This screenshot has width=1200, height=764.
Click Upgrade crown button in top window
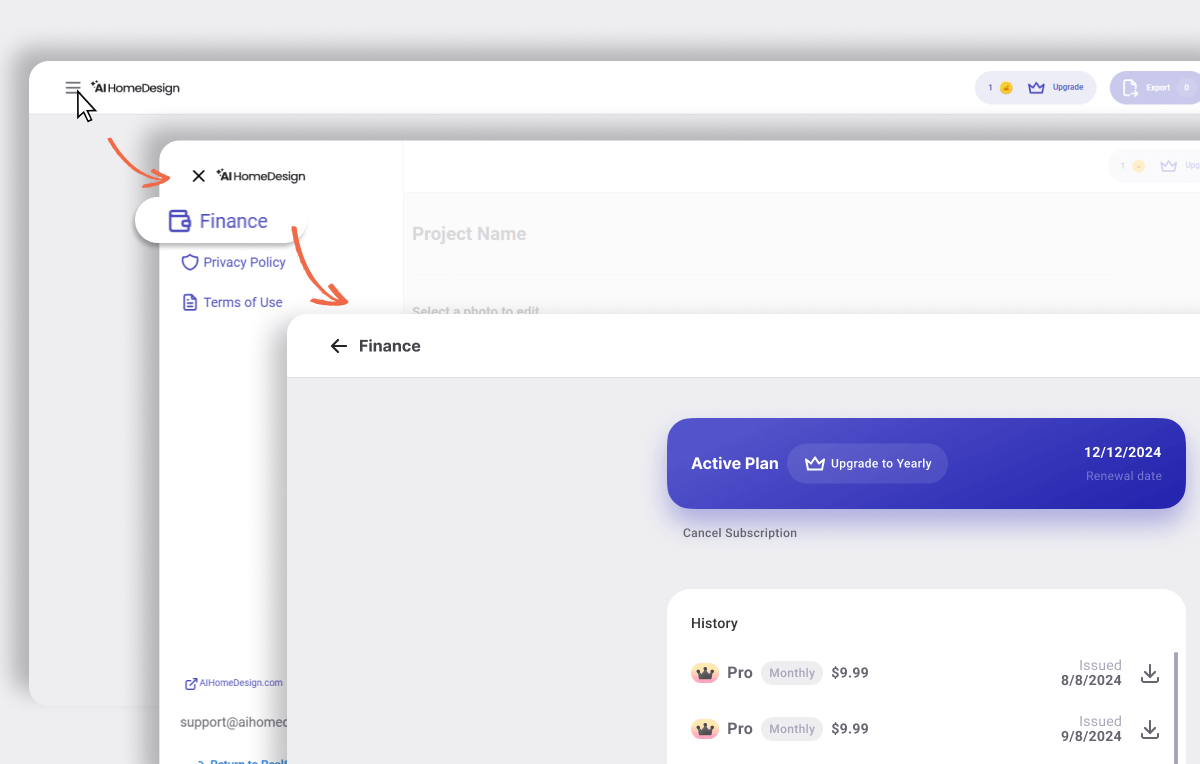[x=1055, y=88]
